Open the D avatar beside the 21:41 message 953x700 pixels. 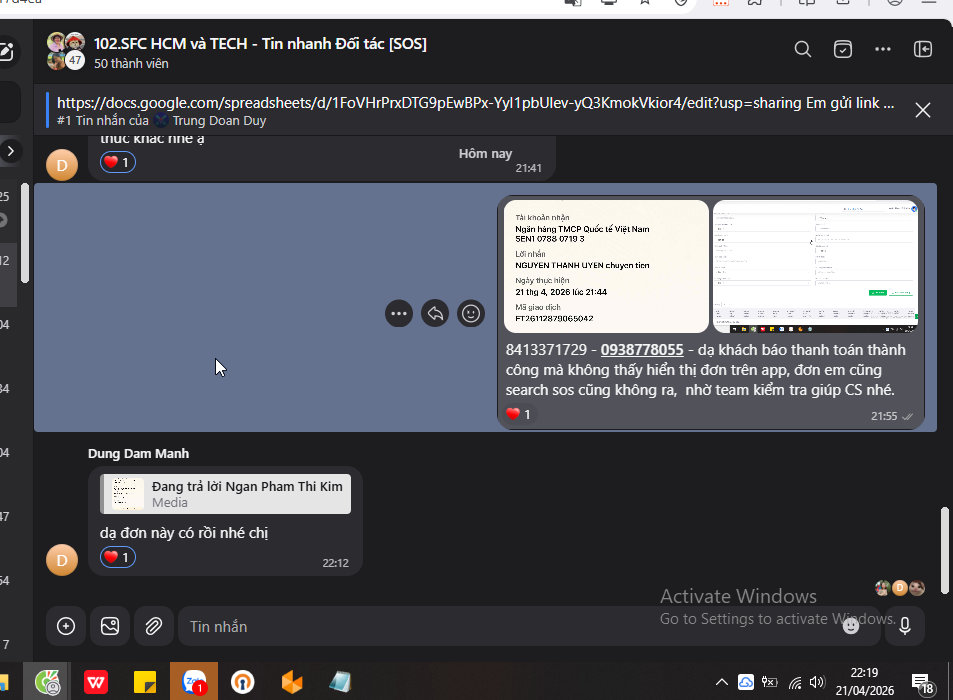62,165
